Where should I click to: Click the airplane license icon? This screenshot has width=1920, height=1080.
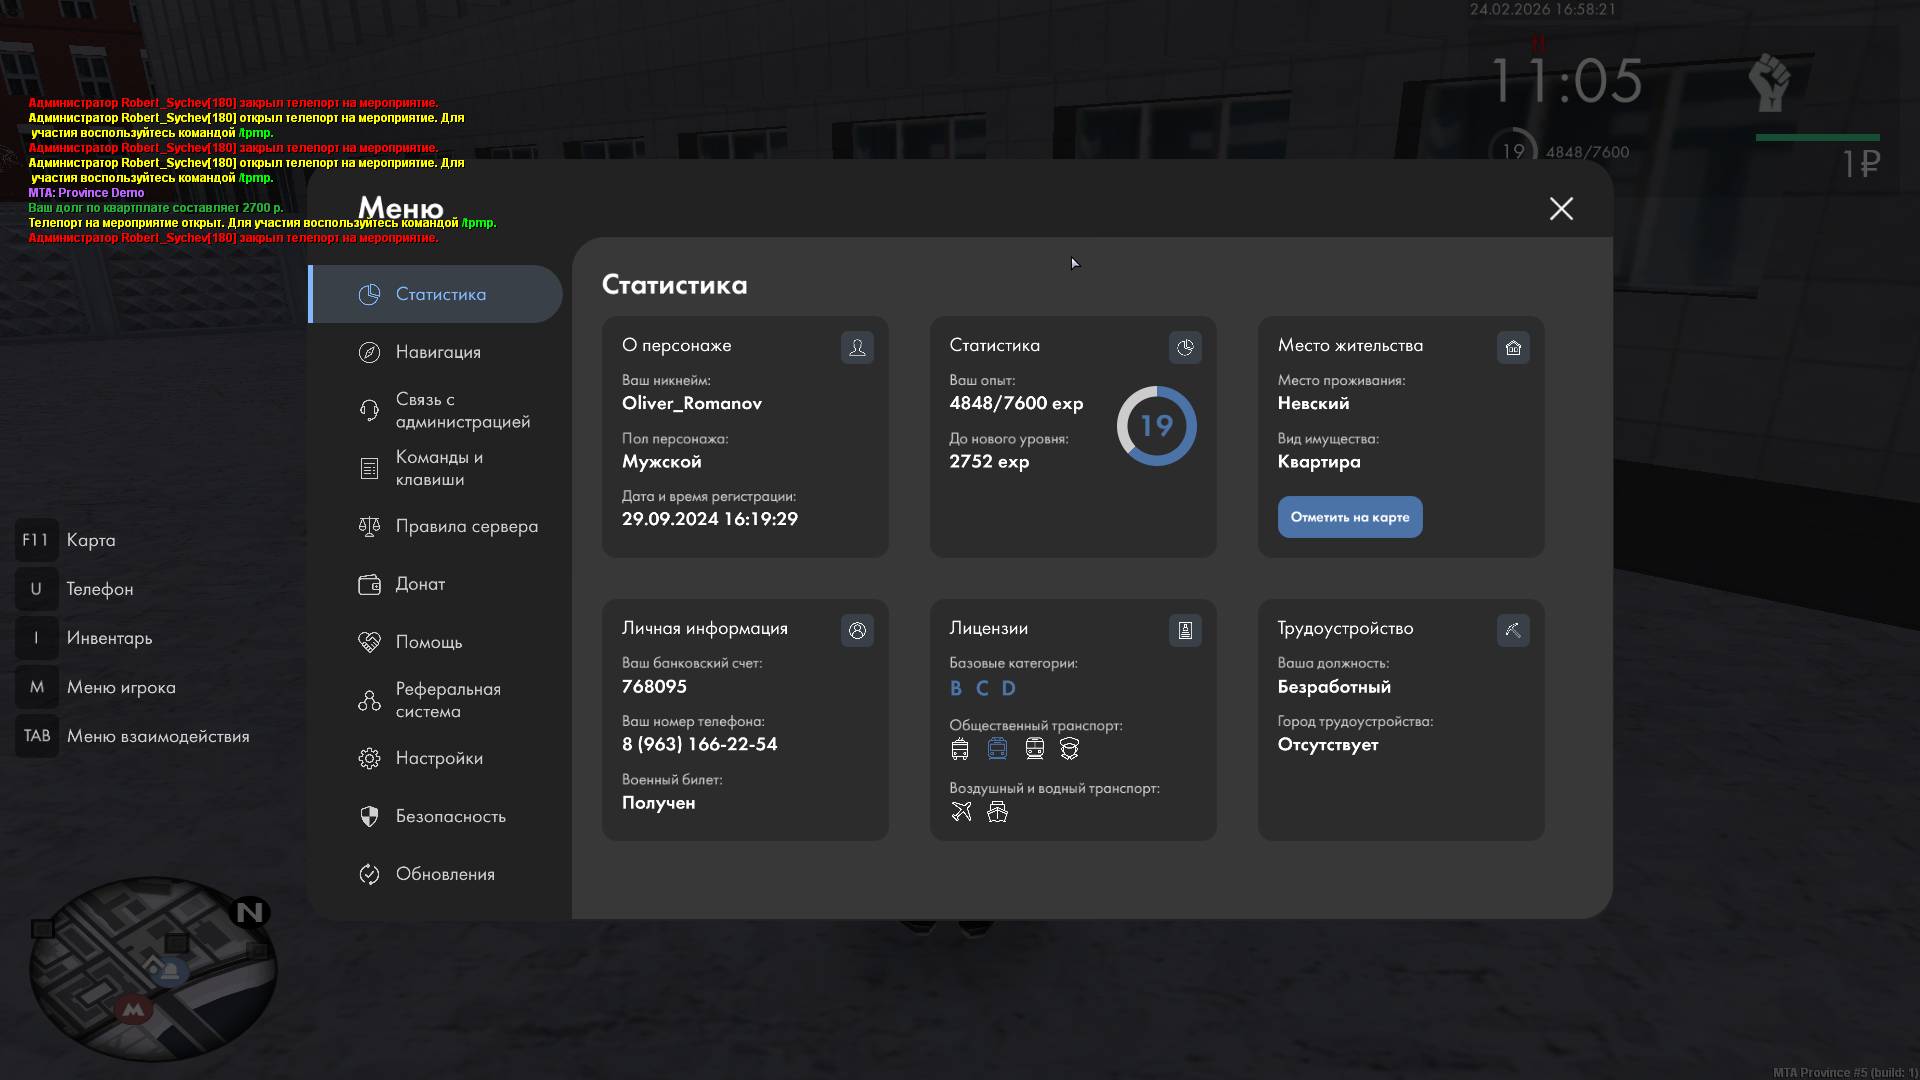click(x=961, y=811)
